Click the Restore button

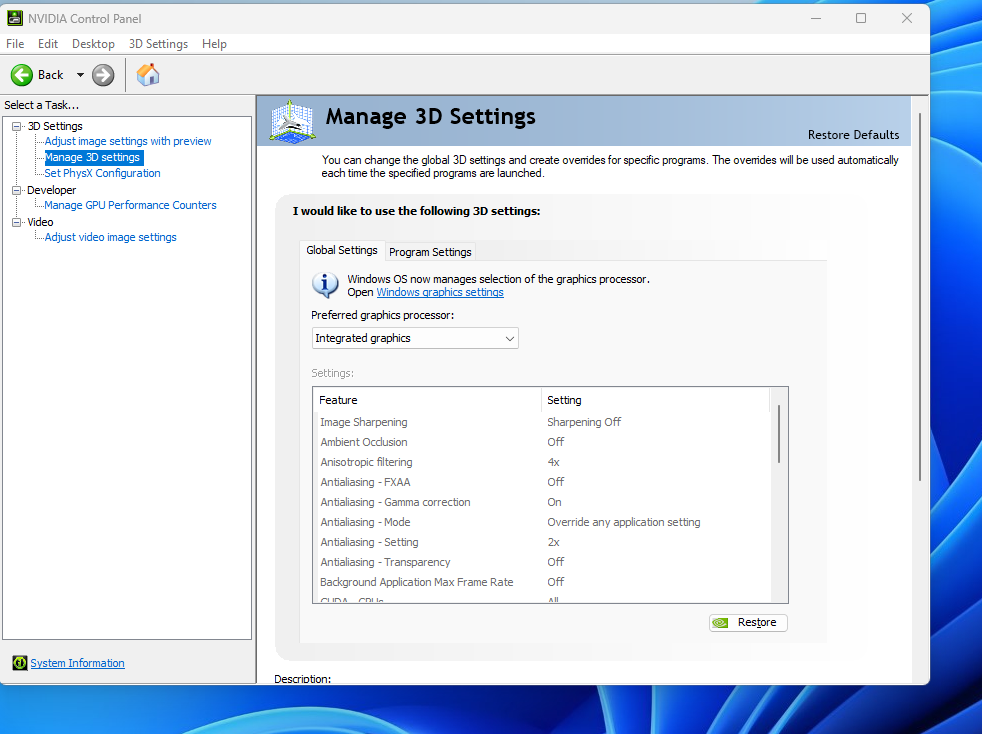point(748,623)
